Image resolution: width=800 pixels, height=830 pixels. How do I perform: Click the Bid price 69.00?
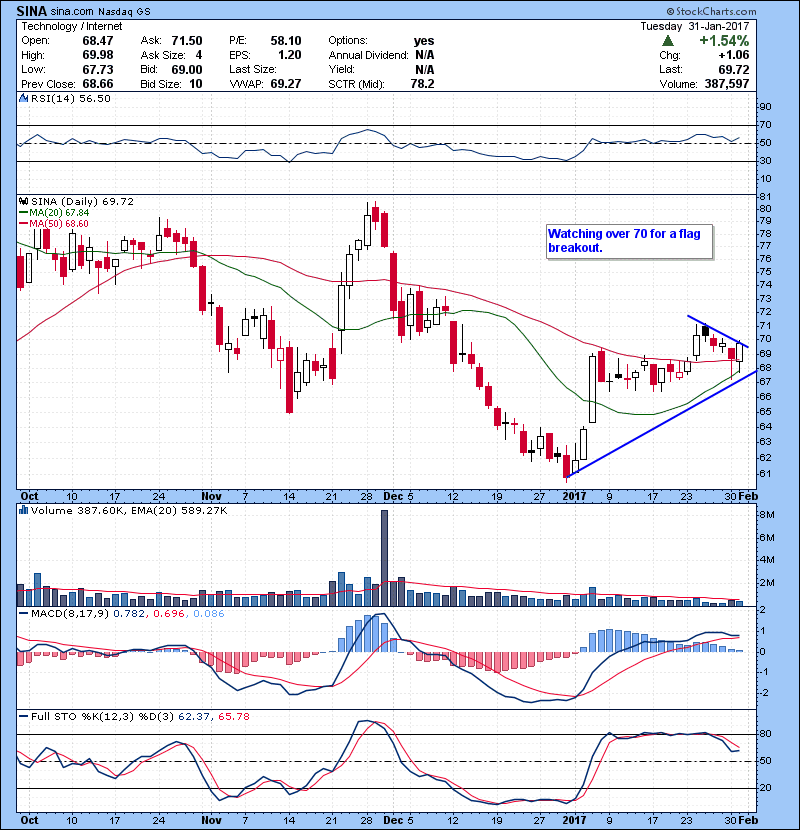pyautogui.click(x=187, y=70)
